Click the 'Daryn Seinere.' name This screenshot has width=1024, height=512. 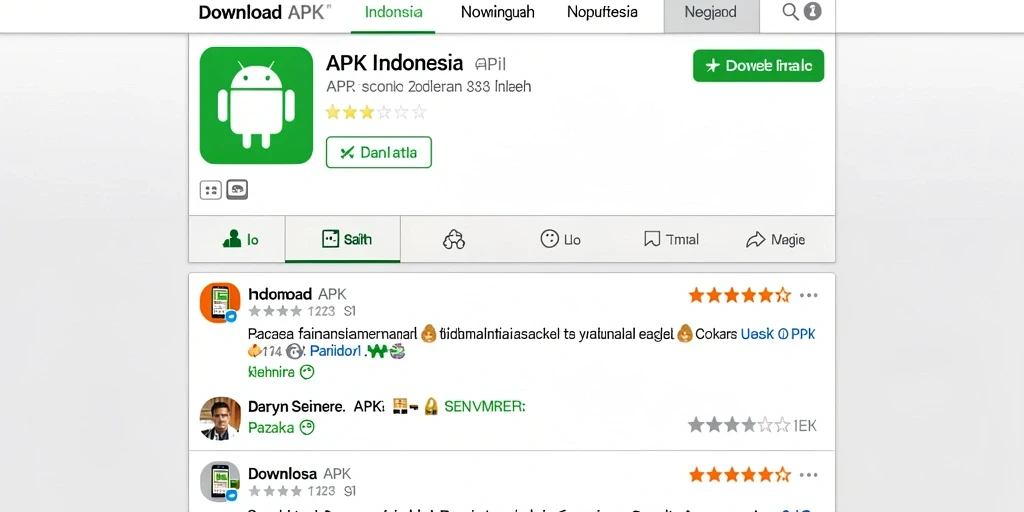coord(296,406)
